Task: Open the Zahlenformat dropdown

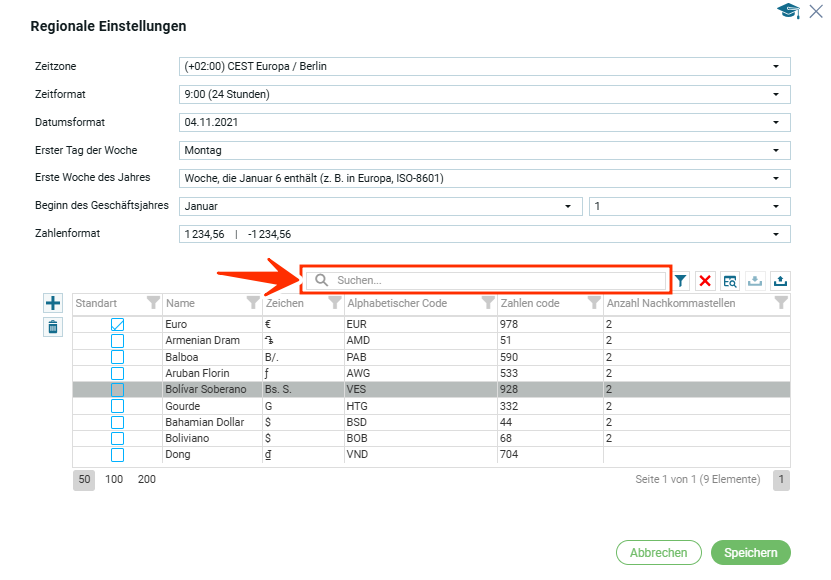Action: pyautogui.click(x=775, y=235)
